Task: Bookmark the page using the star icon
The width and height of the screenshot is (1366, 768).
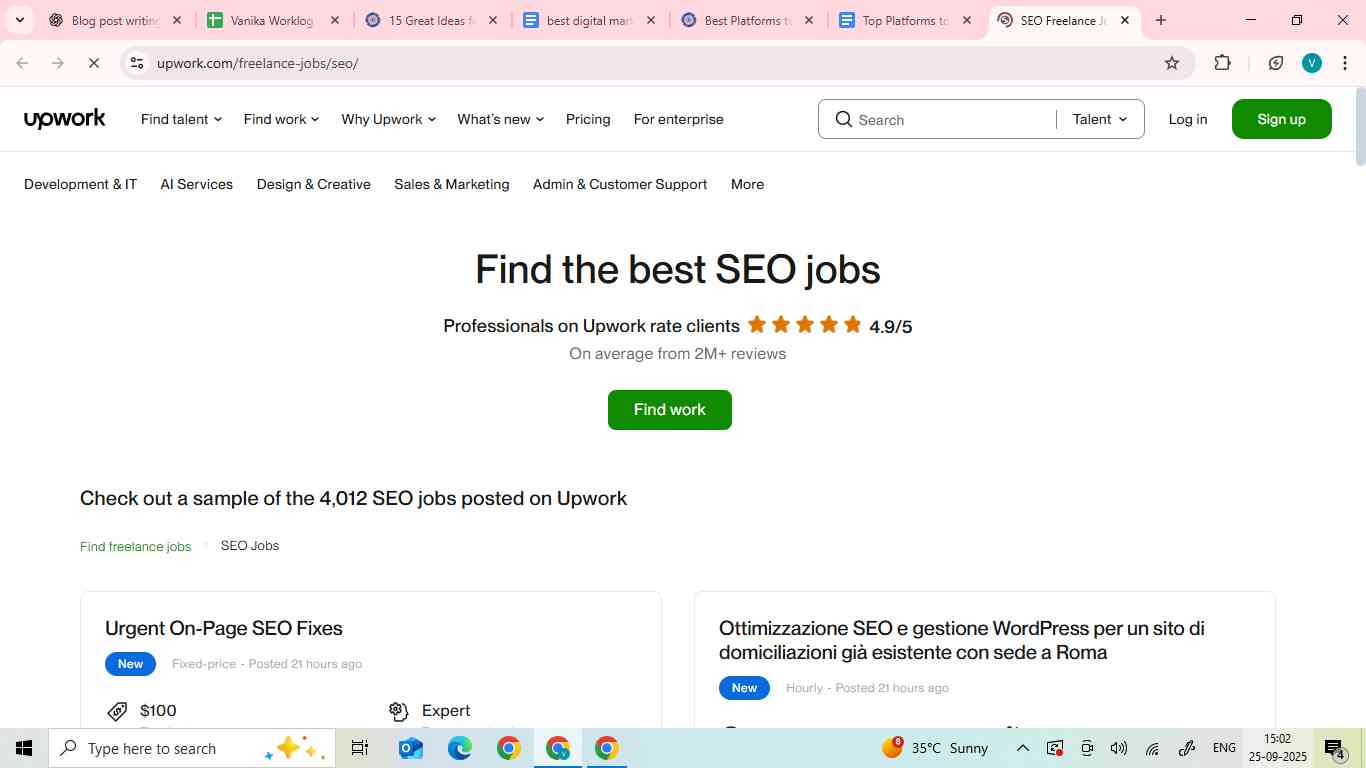Action: pyautogui.click(x=1171, y=62)
